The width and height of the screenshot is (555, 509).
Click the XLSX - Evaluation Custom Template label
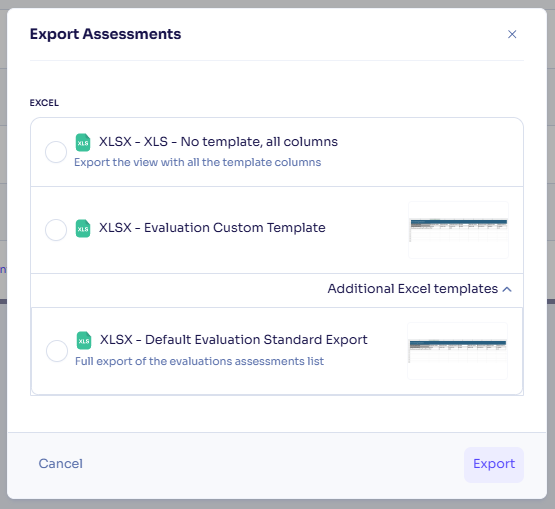pyautogui.click(x=212, y=228)
